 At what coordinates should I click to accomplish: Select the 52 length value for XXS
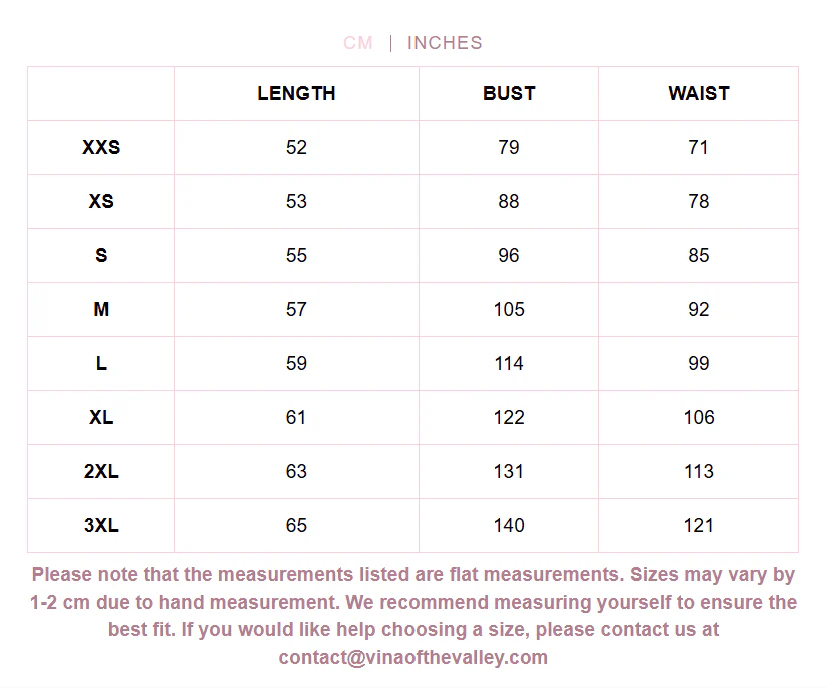(296, 147)
